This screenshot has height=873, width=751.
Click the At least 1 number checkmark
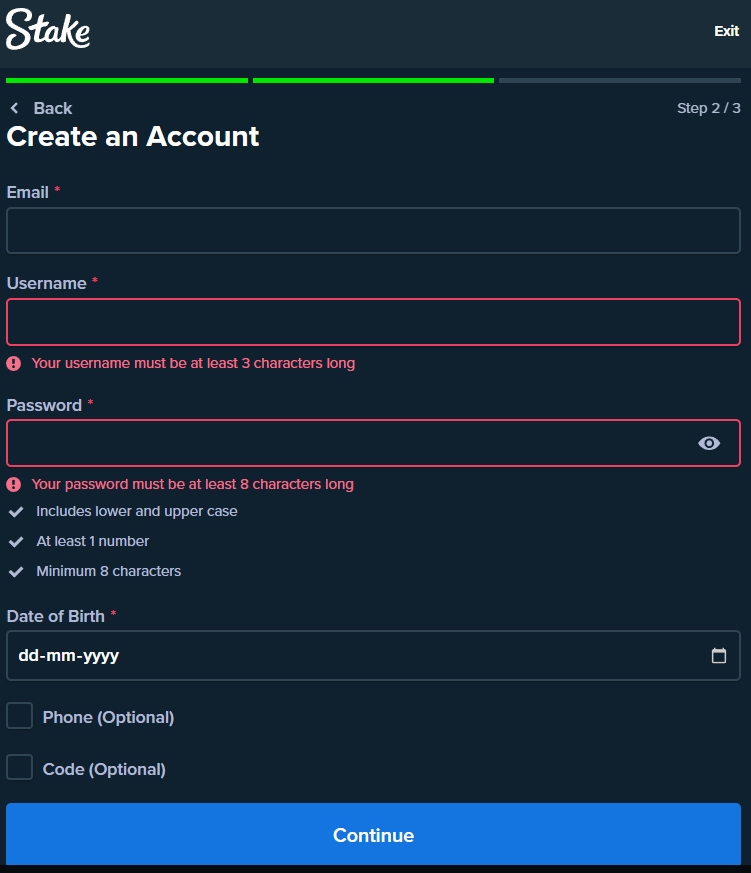16,541
